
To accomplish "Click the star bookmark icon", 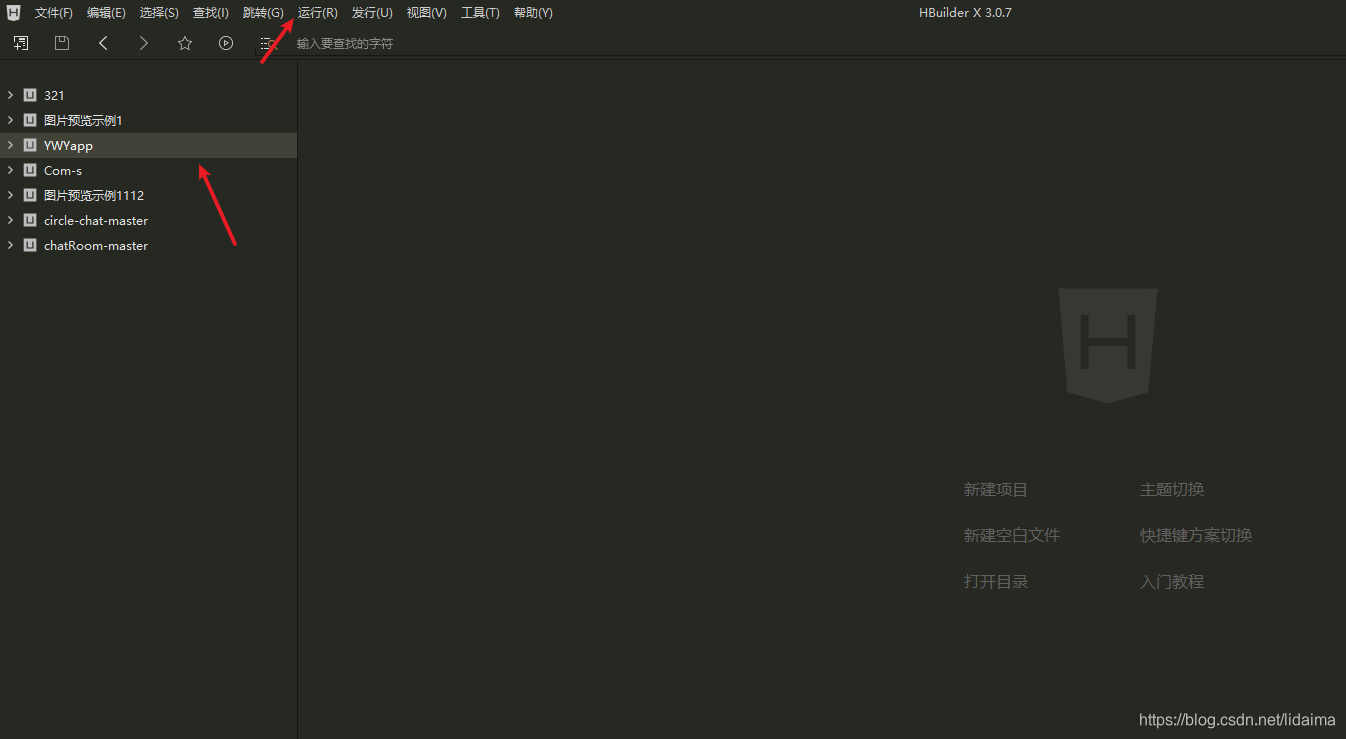I will [185, 43].
